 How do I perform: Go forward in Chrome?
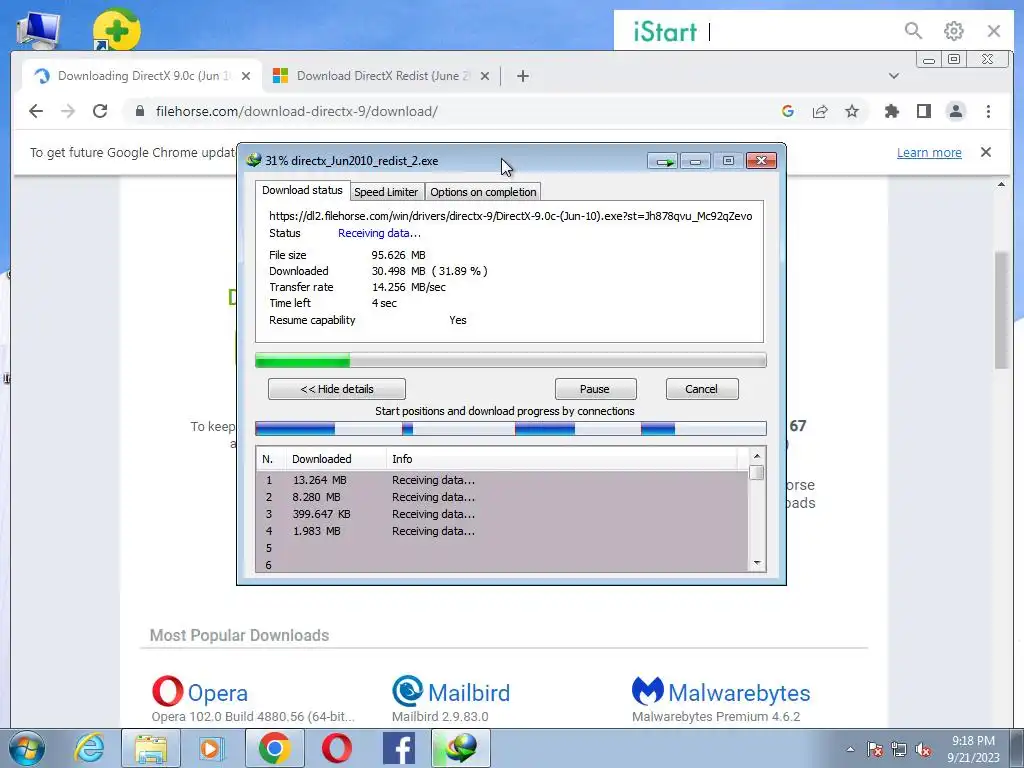point(68,111)
